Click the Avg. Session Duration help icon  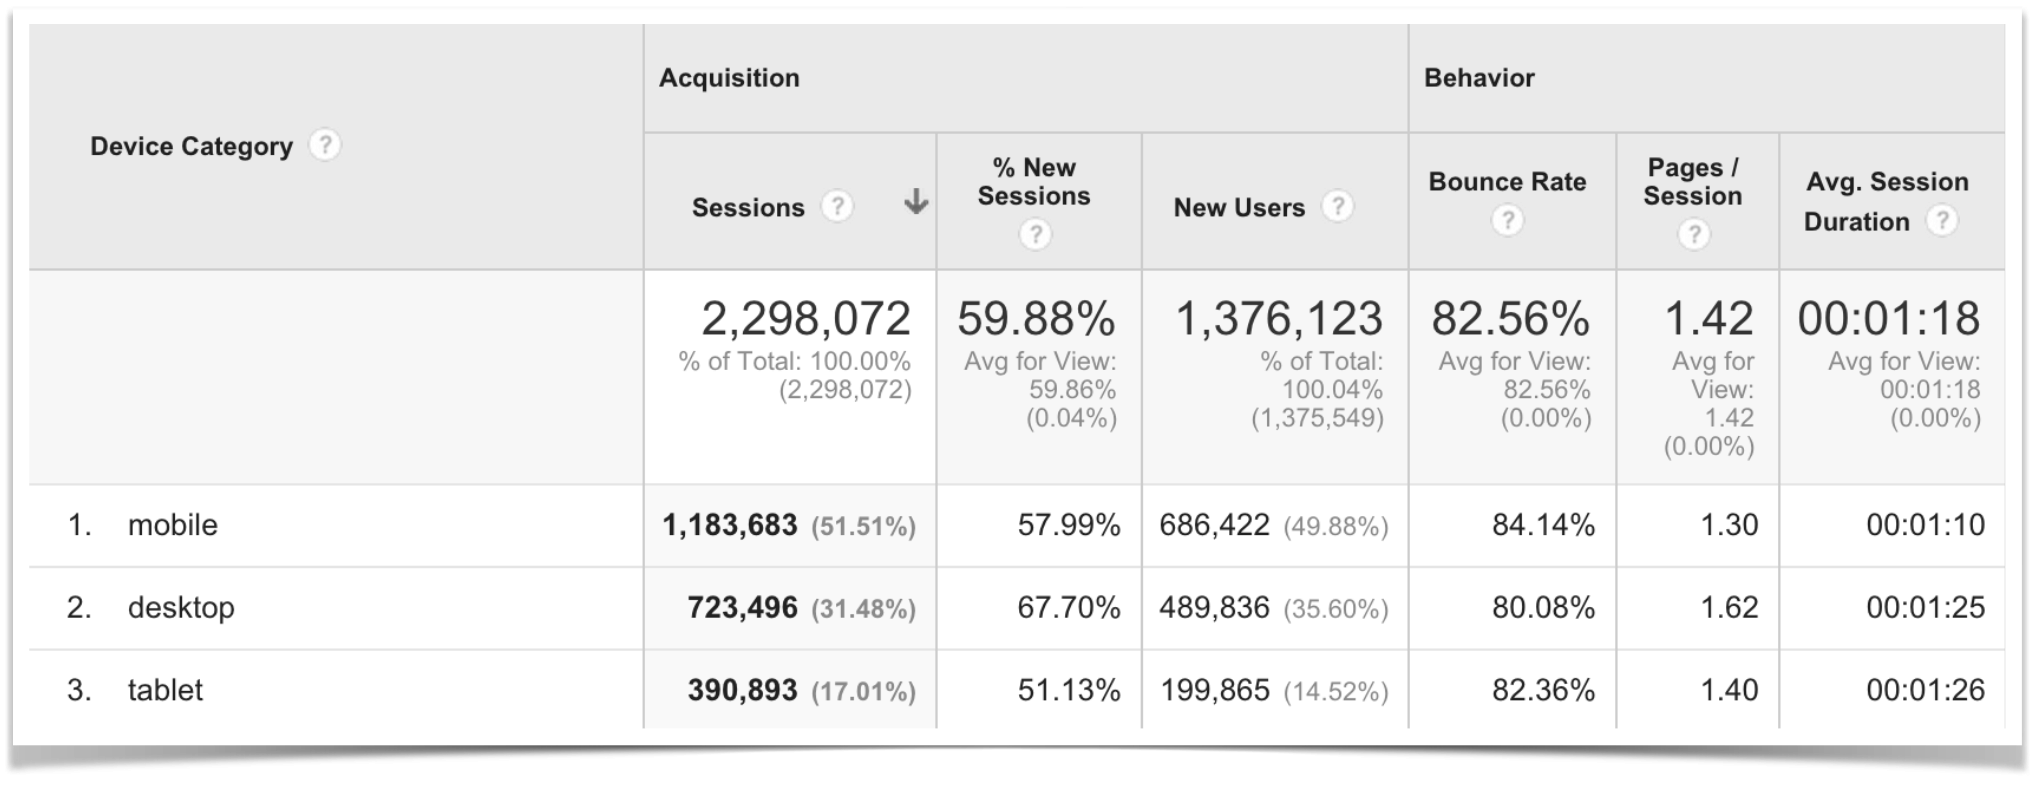(1942, 222)
